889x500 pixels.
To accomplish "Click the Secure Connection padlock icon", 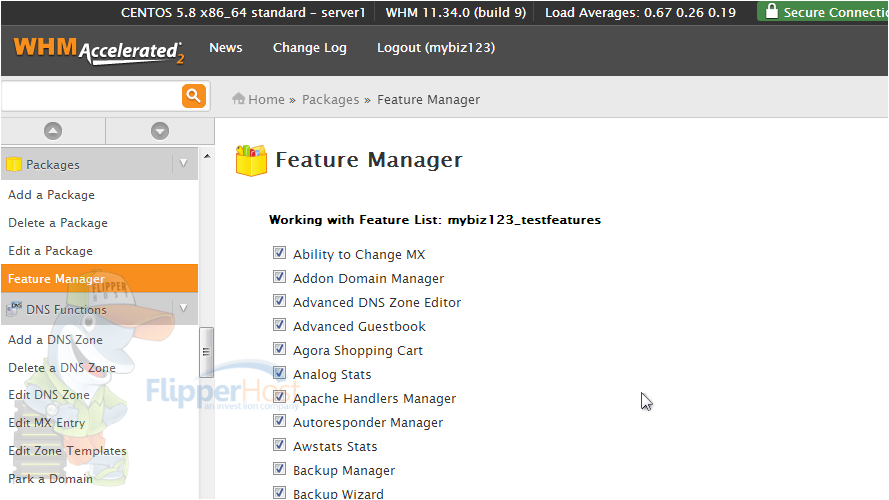I will 772,11.
